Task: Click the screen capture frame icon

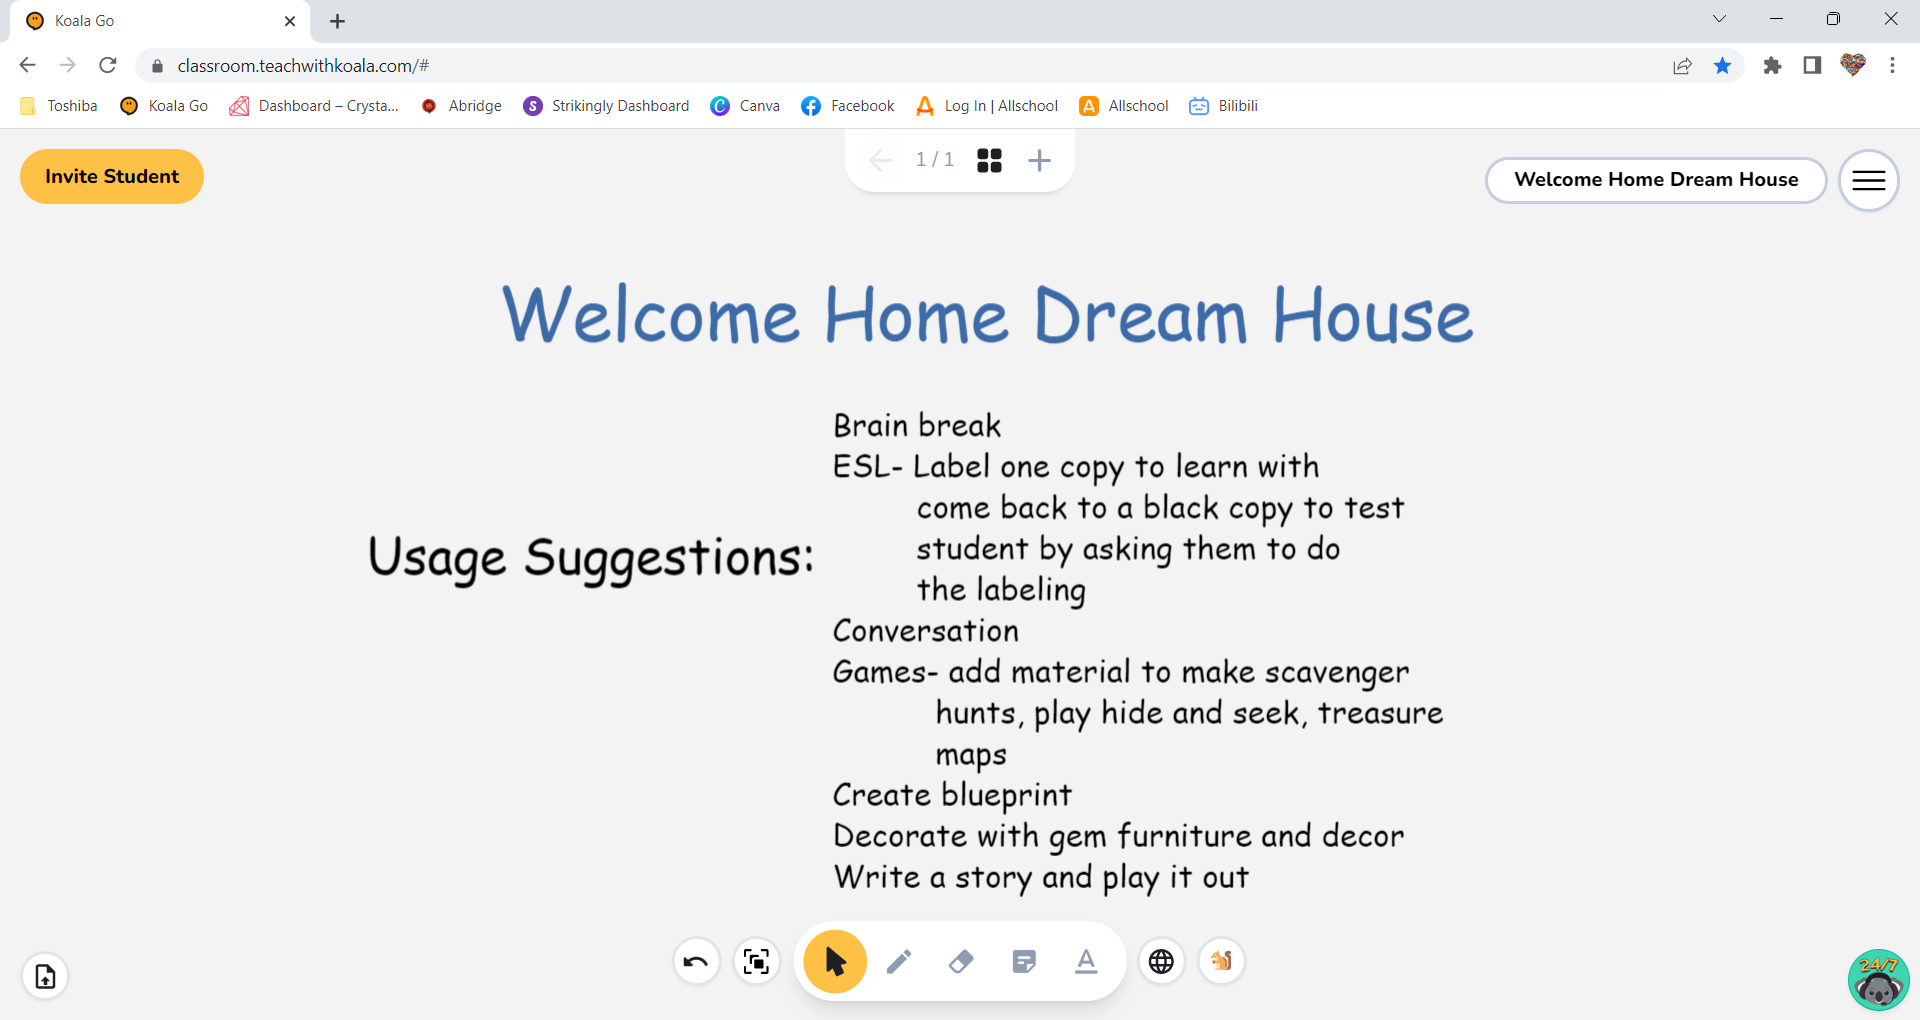Action: [x=757, y=961]
